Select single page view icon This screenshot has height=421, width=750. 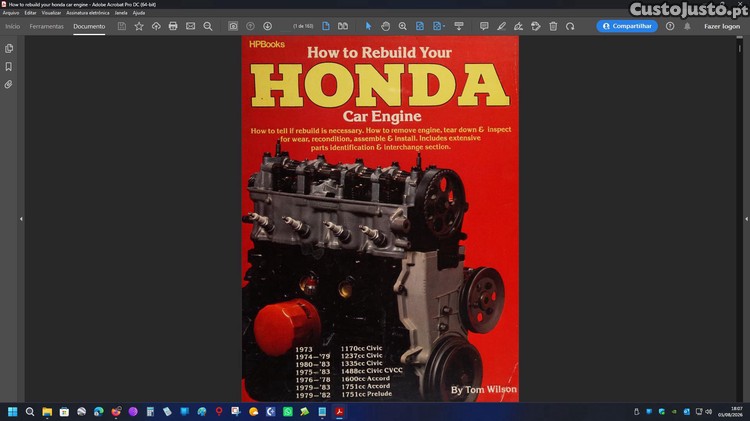(x=326, y=26)
